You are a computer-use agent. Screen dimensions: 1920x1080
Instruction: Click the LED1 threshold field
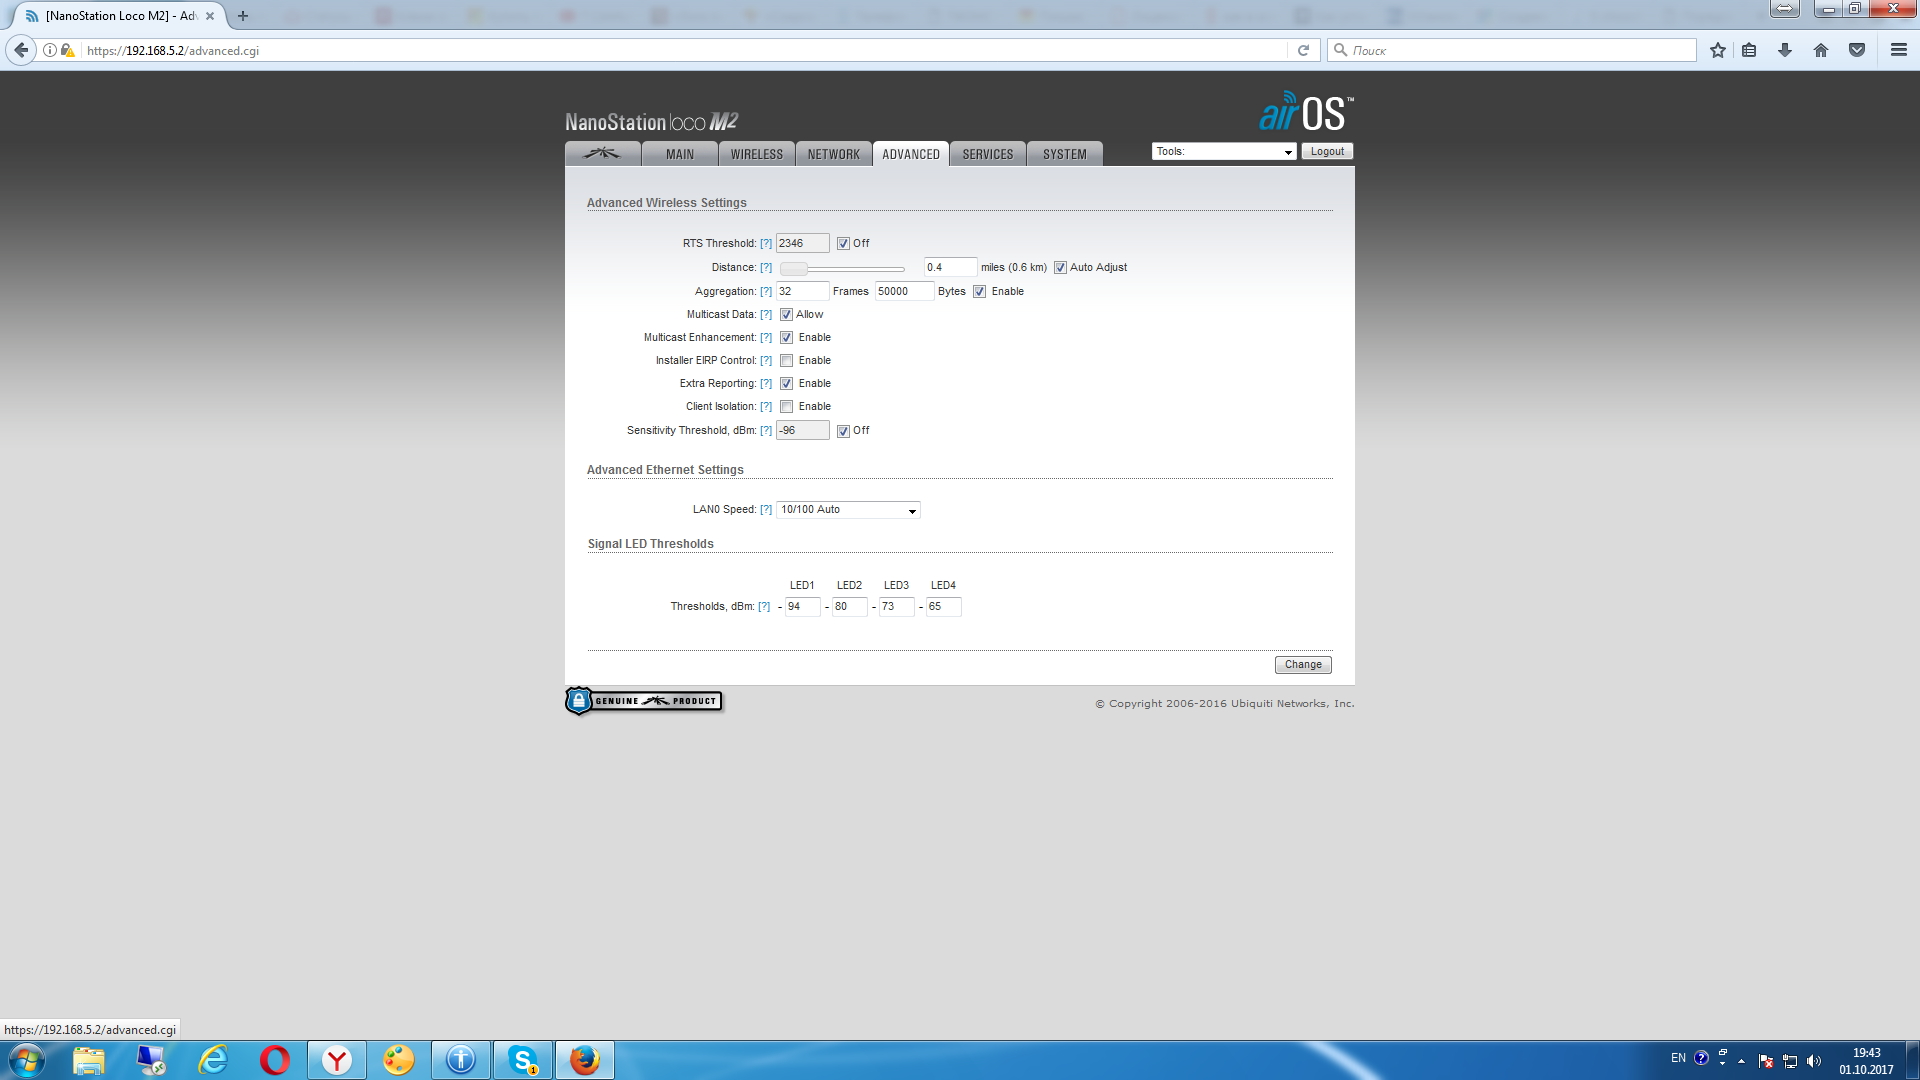tap(802, 607)
